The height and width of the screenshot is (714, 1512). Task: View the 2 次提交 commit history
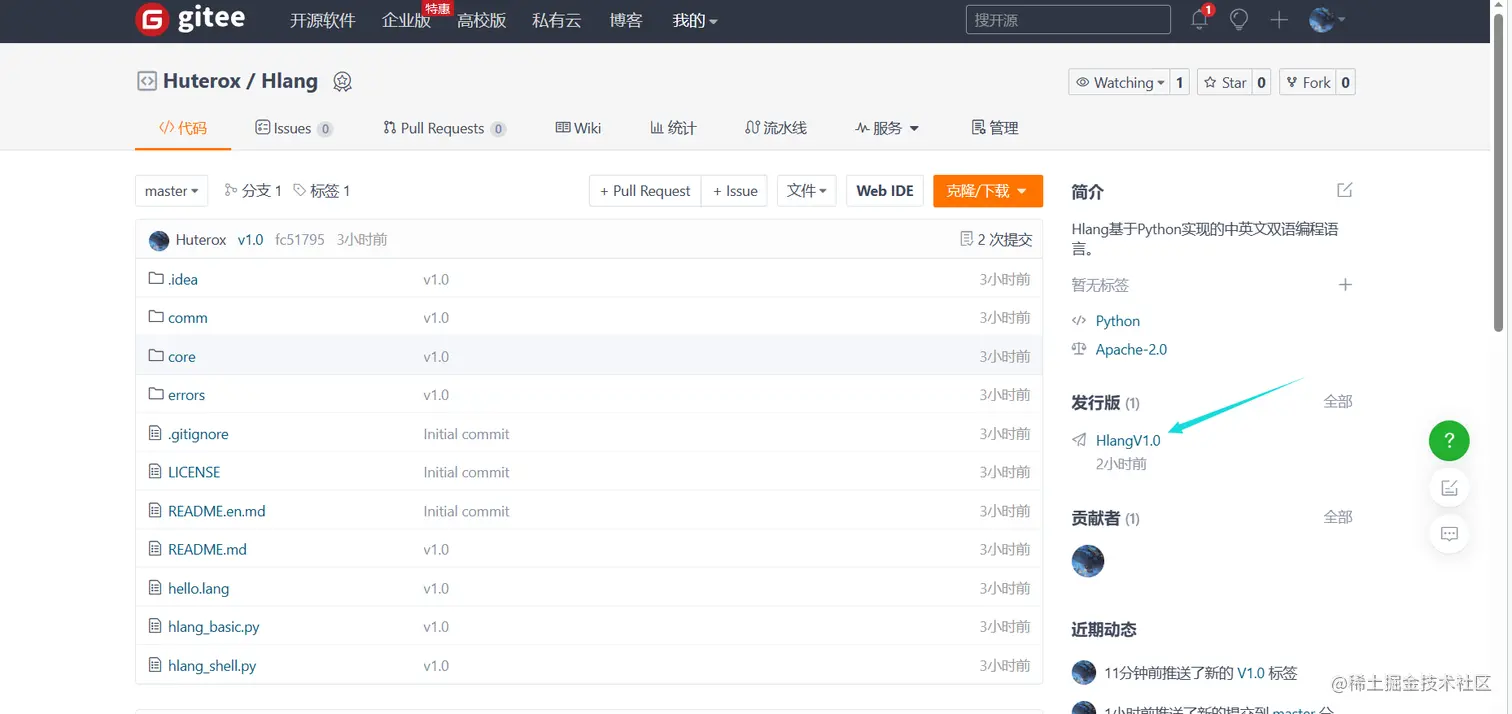point(996,240)
